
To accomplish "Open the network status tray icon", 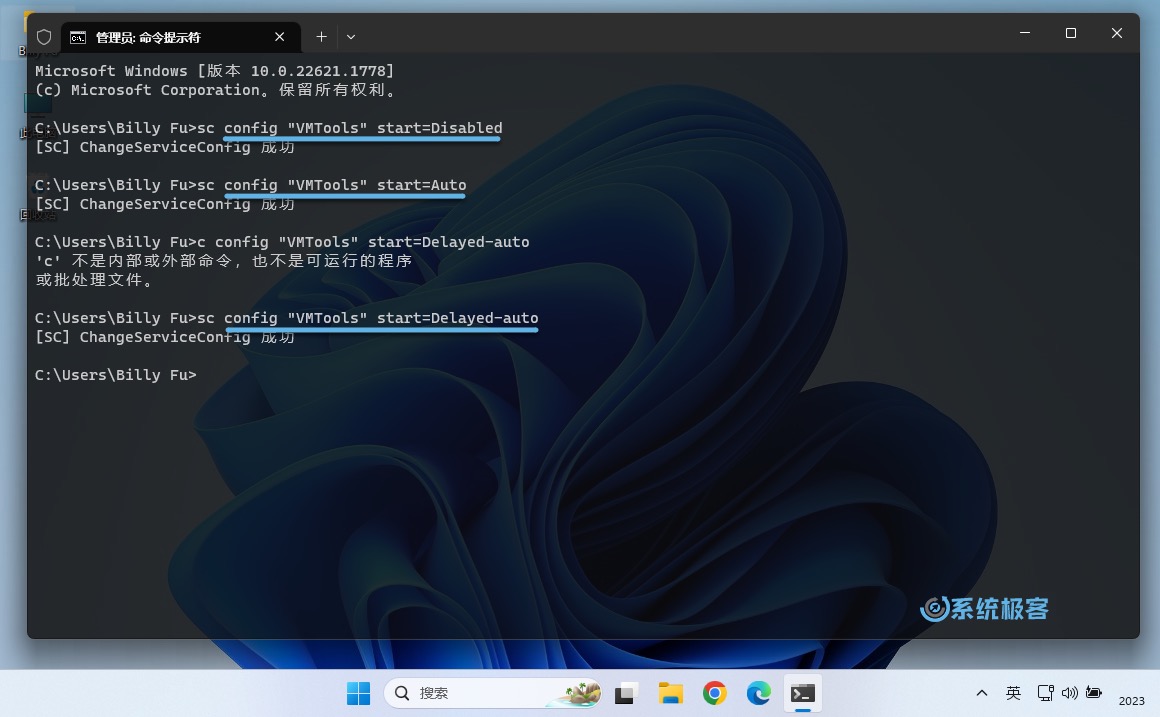I will pyautogui.click(x=1045, y=693).
